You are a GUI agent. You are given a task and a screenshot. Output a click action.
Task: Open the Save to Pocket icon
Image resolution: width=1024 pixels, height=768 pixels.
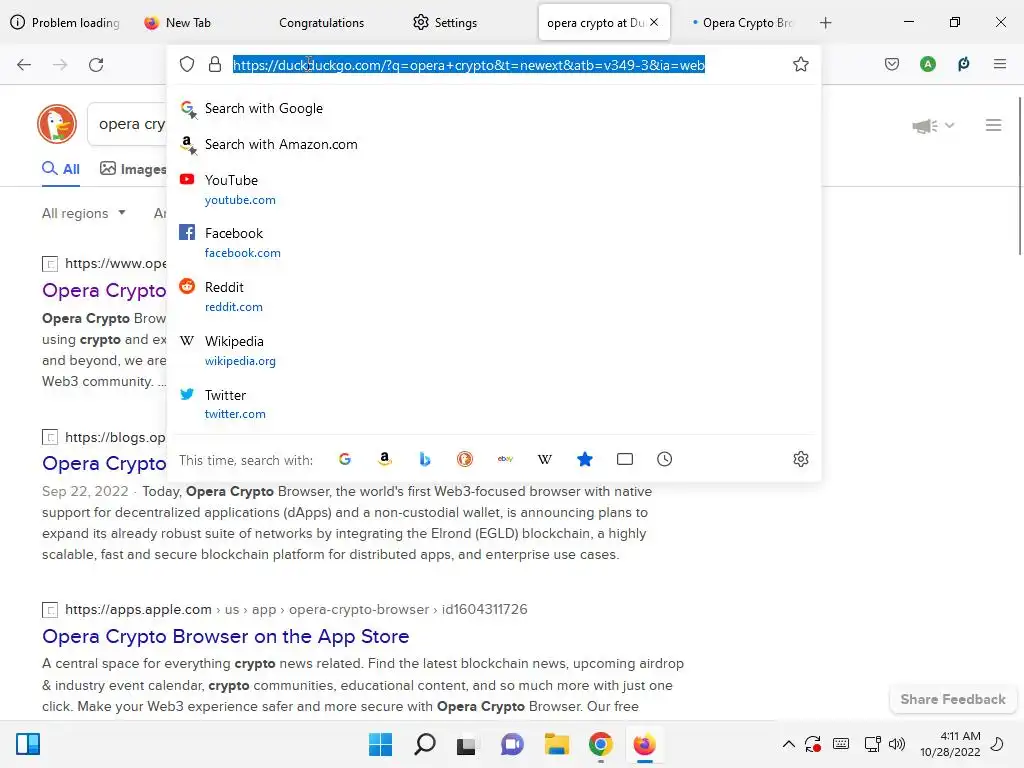click(892, 64)
